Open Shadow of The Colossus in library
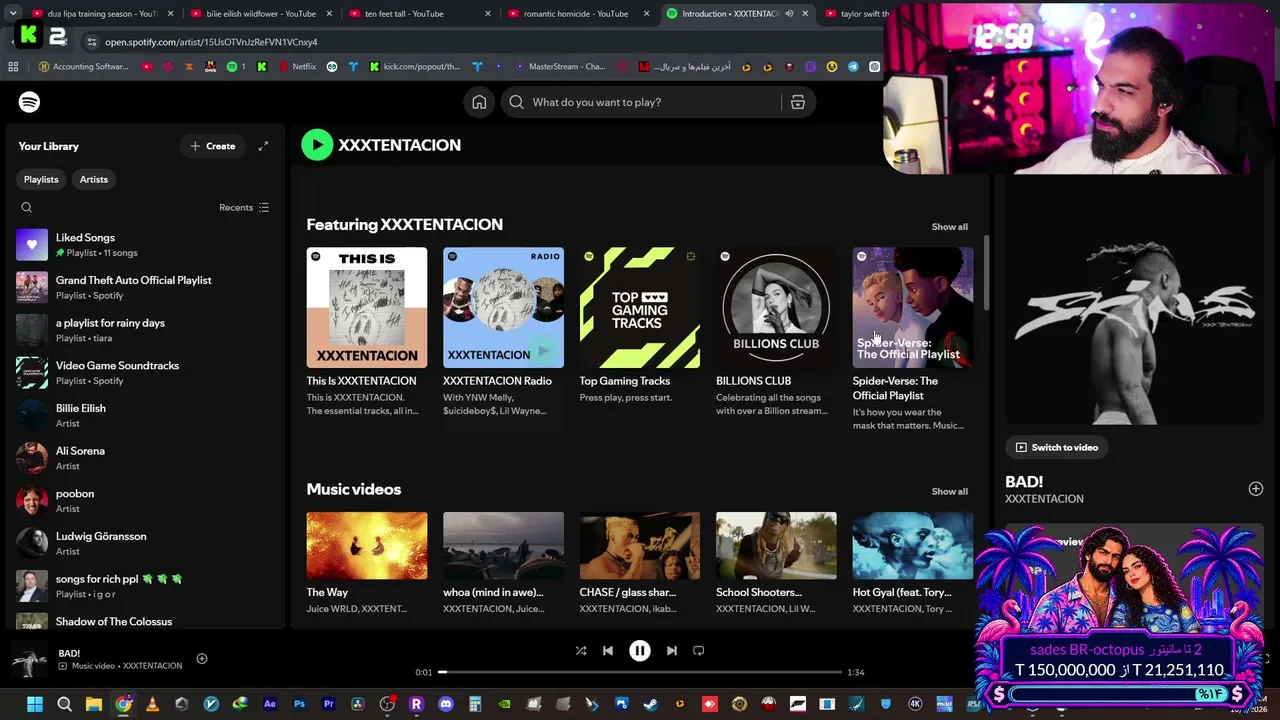The height and width of the screenshot is (720, 1280). click(145, 621)
